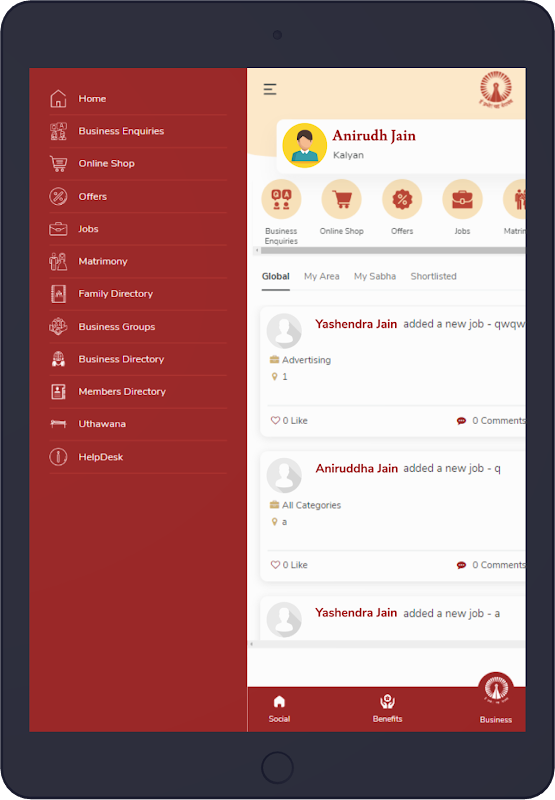The height and width of the screenshot is (800, 555).
Task: Open the hamburger menu icon
Action: tap(270, 89)
